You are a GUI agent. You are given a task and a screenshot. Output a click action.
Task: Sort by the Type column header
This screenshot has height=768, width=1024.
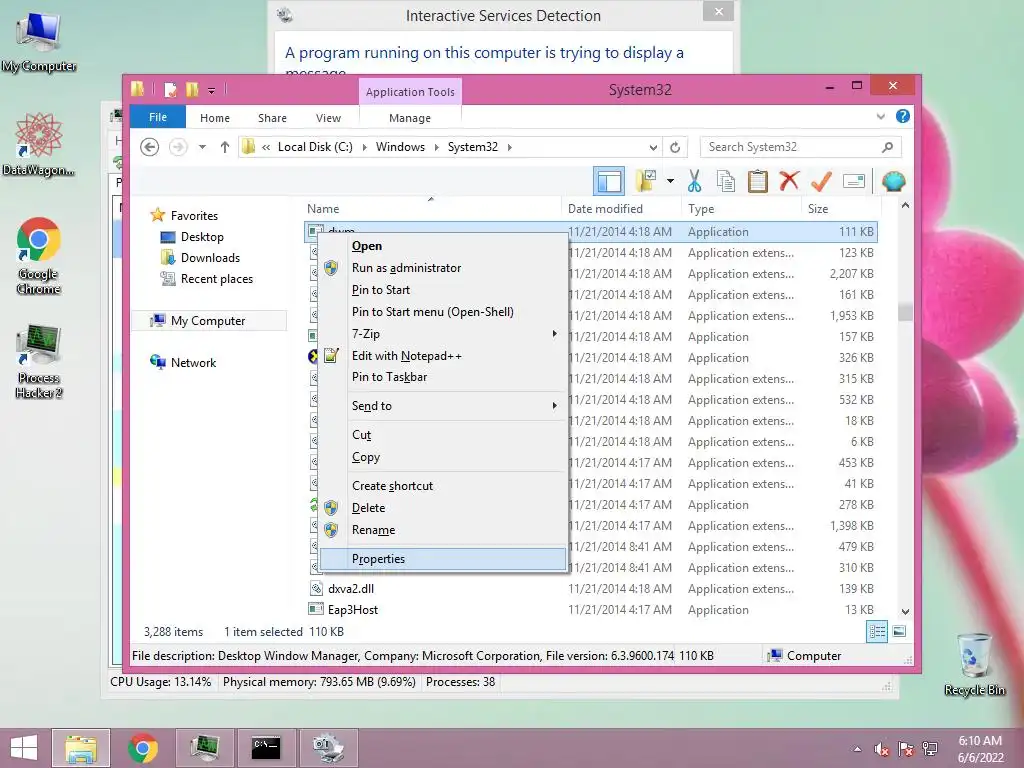pos(742,208)
